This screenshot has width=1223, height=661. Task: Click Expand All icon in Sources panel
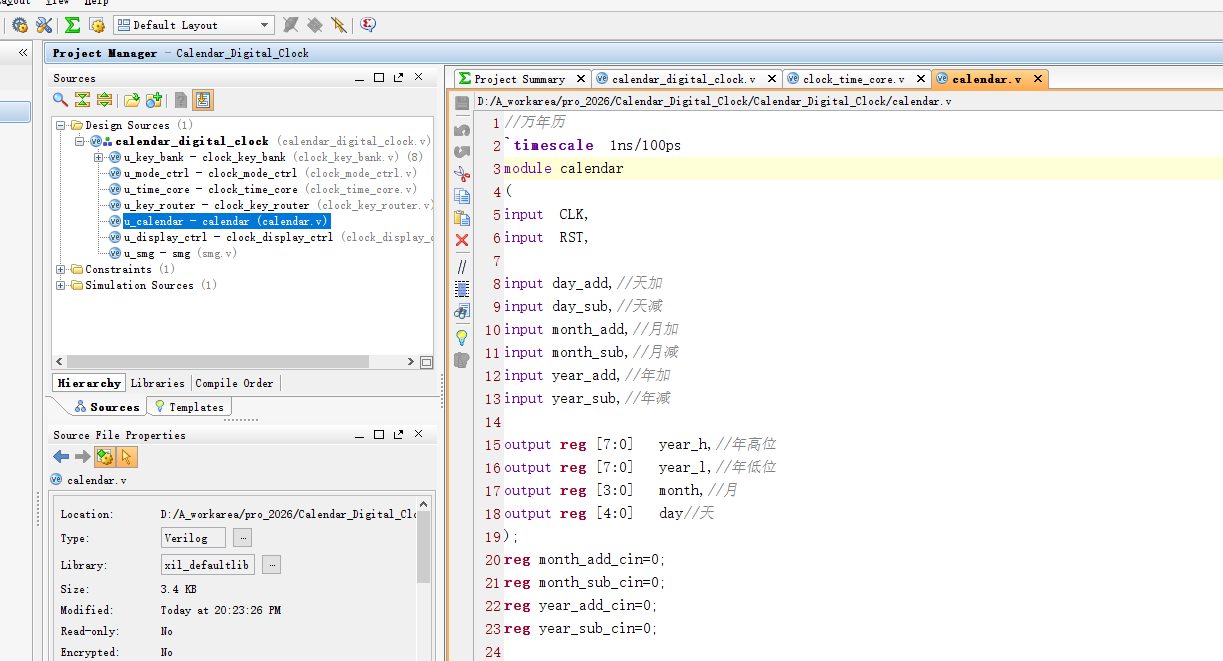pyautogui.click(x=103, y=100)
